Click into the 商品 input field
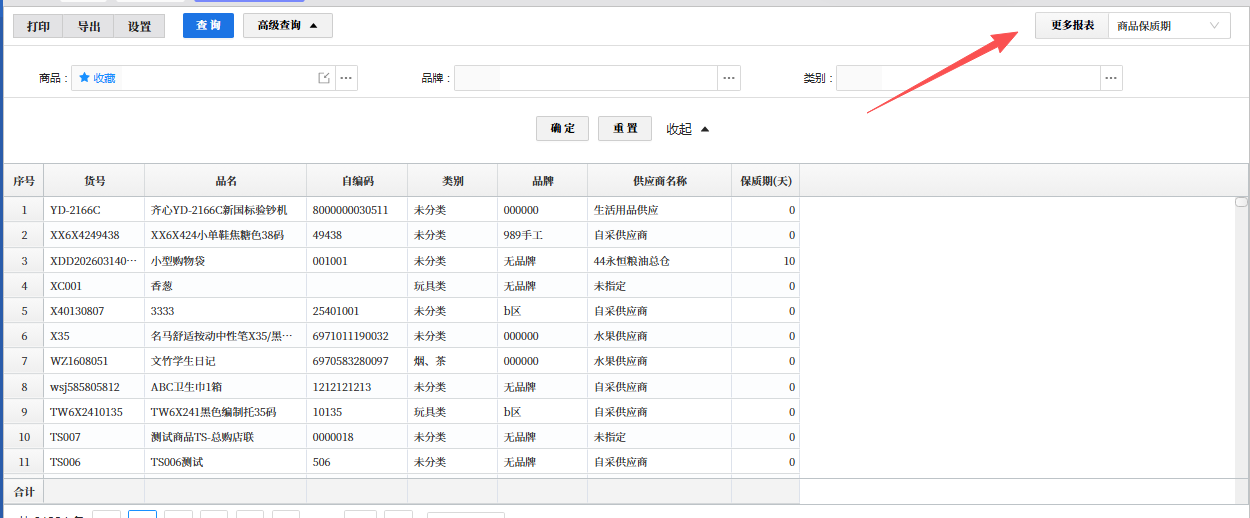Screen dimensions: 1250x518 click(203, 78)
